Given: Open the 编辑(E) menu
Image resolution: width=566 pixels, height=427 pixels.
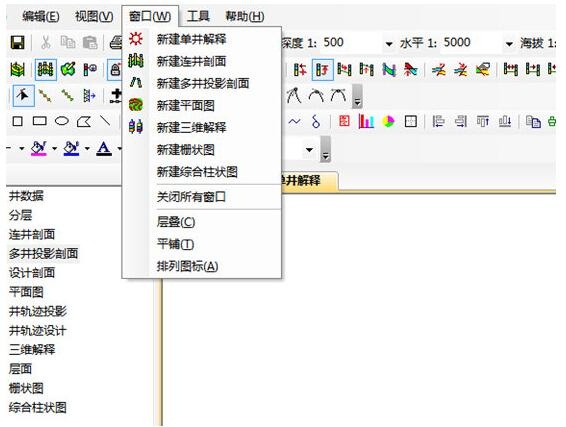Looking at the screenshot, I should 40,17.
